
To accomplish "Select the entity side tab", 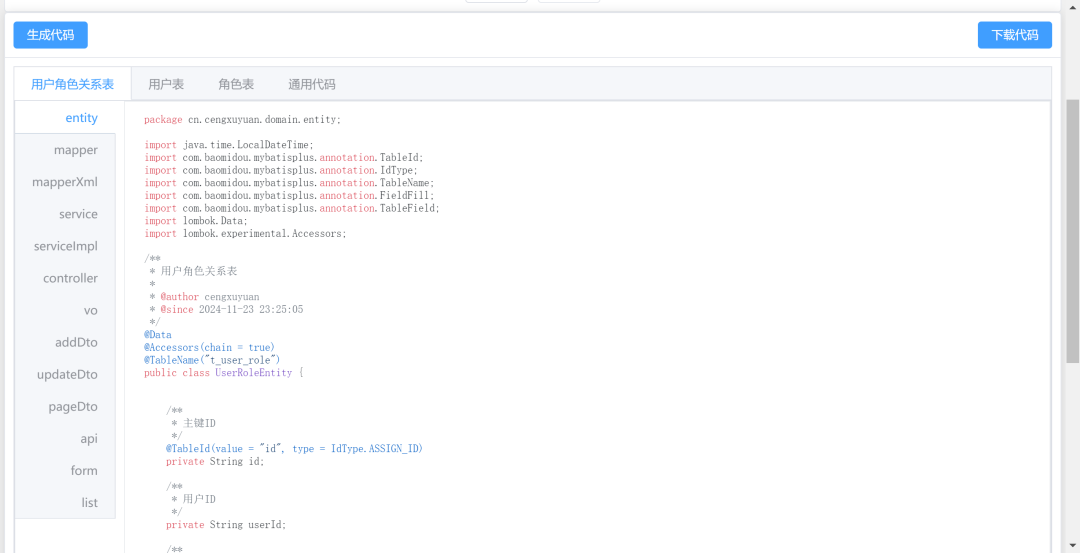I will [x=81, y=118].
